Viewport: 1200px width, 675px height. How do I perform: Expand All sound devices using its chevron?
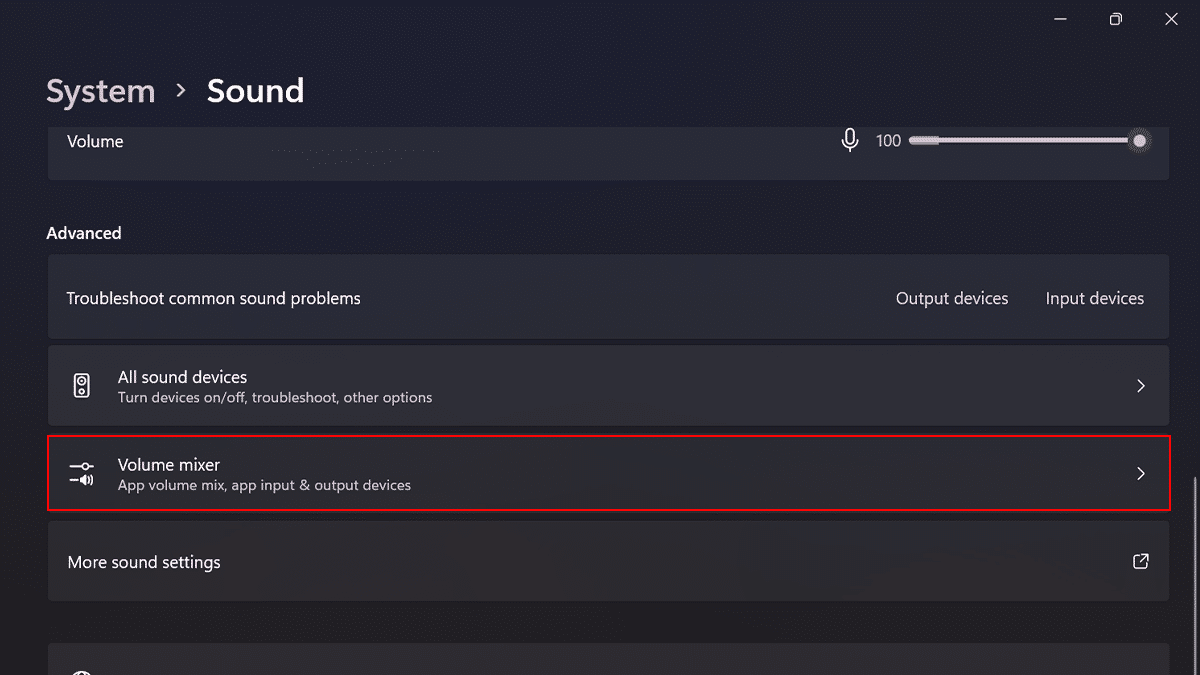1141,386
